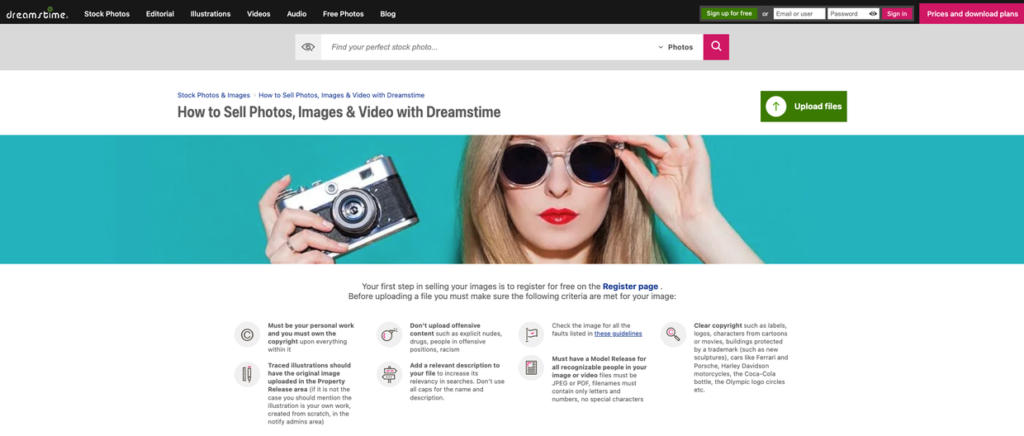This screenshot has height=436, width=1024.
Task: Click the Email or user field
Action: pyautogui.click(x=799, y=14)
